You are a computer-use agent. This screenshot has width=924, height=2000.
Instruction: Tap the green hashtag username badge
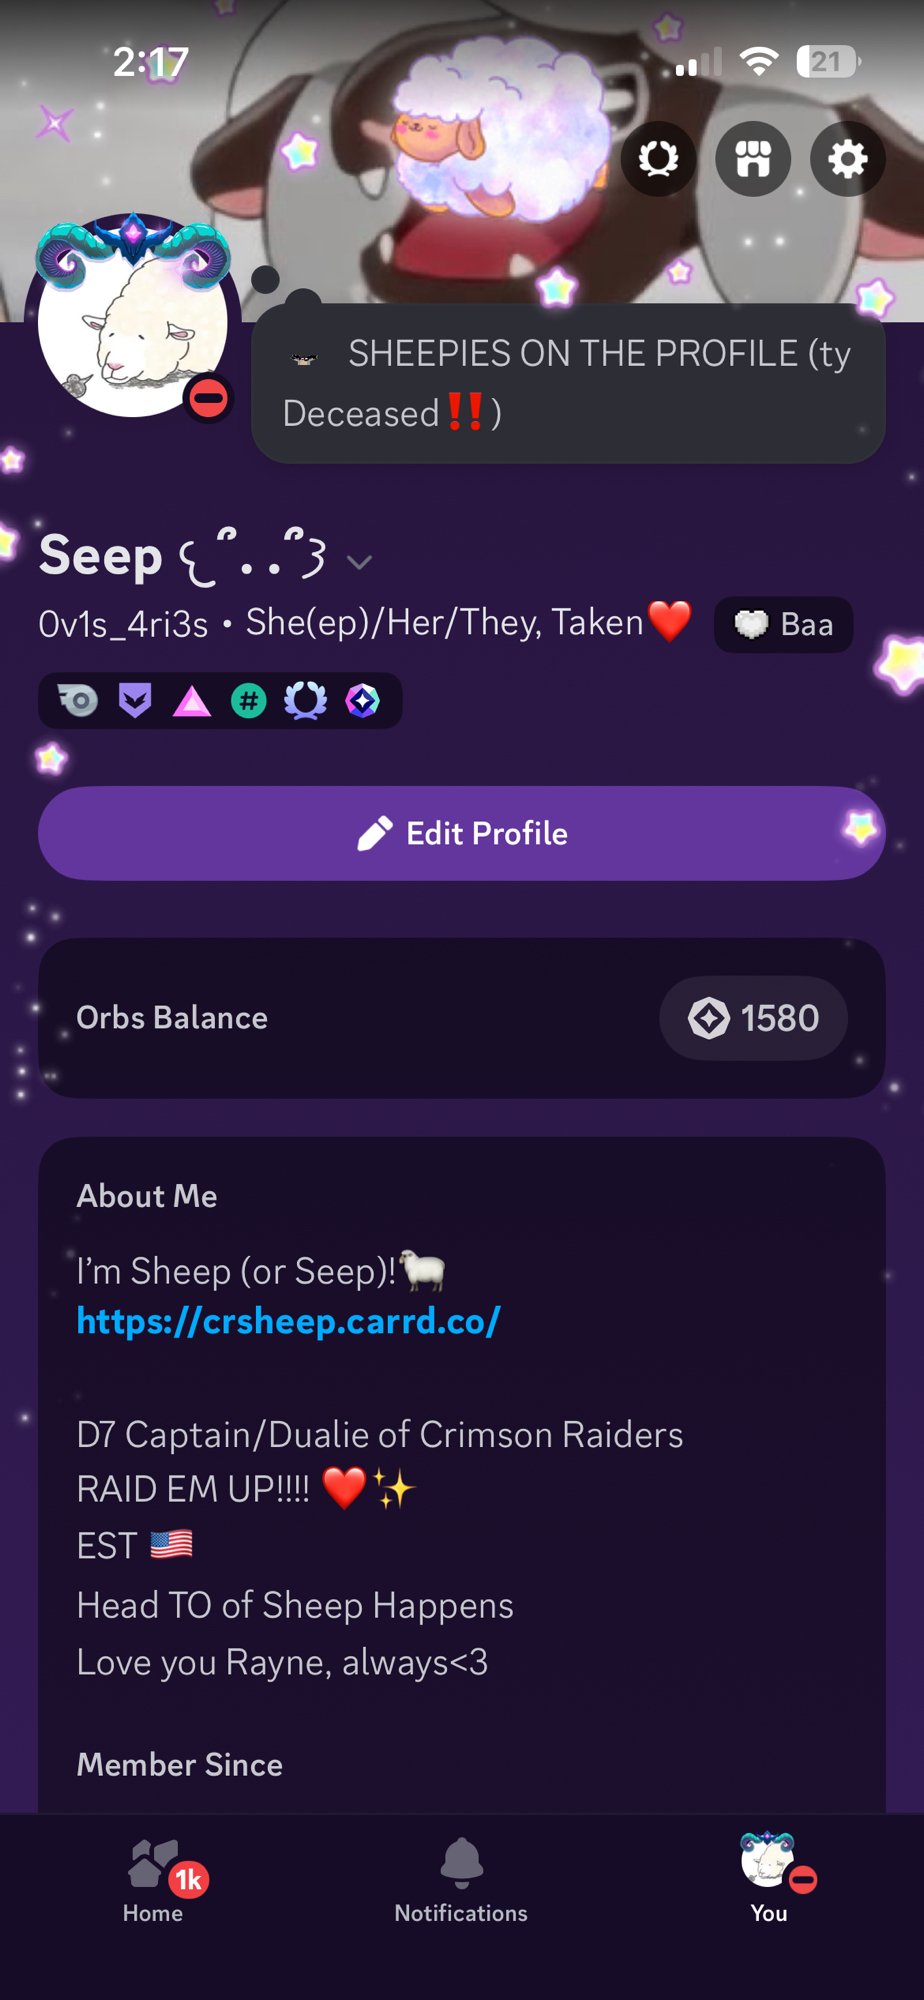[x=249, y=701]
